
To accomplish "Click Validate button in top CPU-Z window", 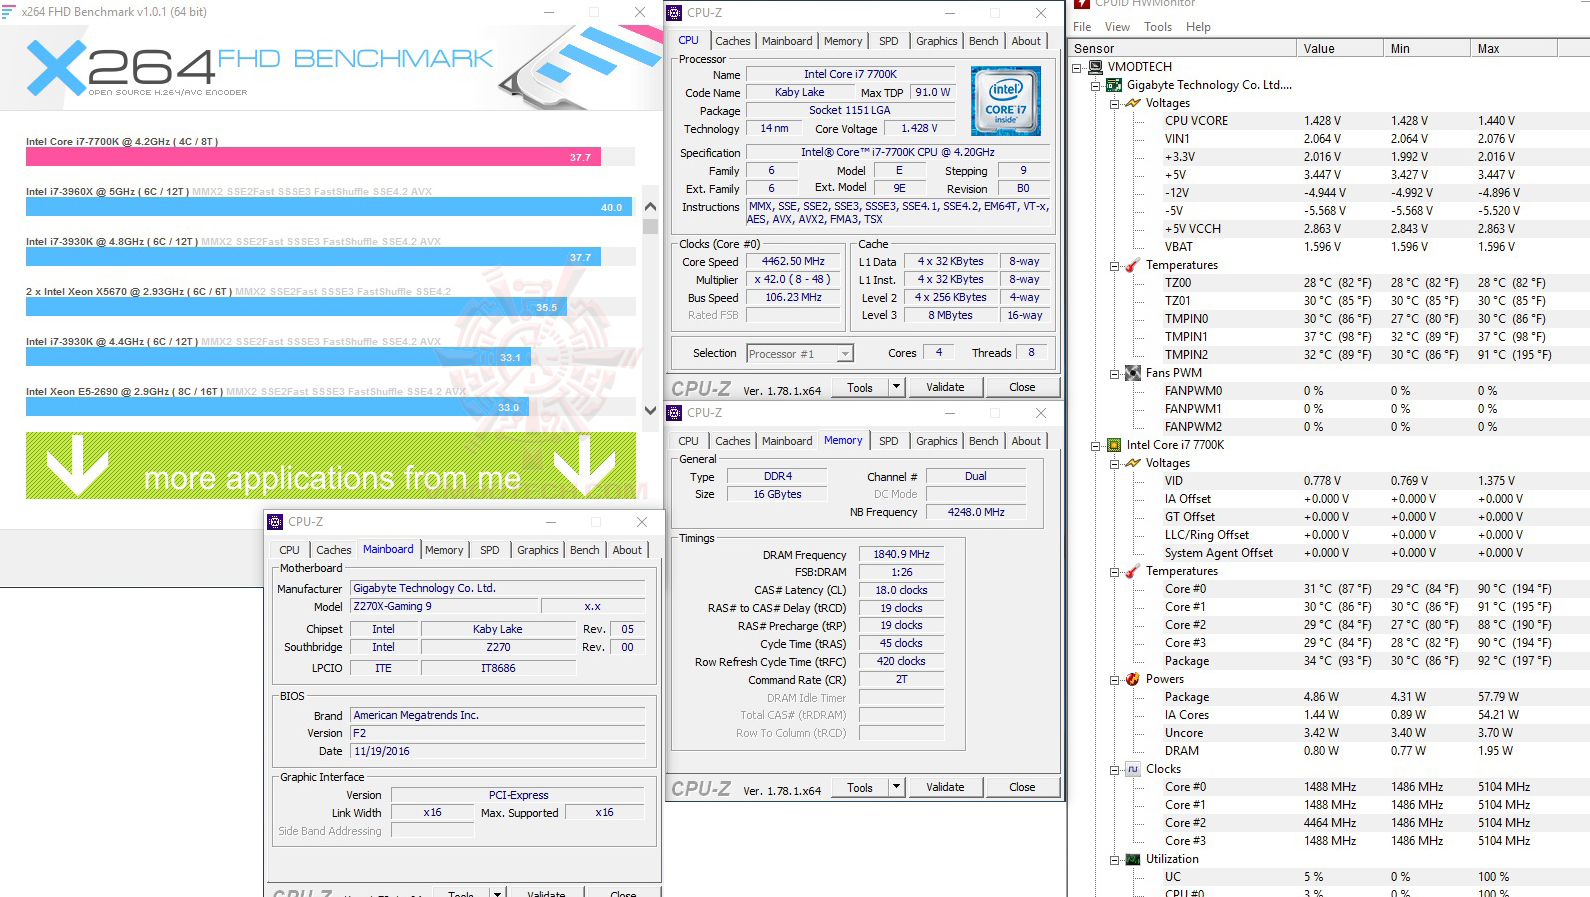I will pyautogui.click(x=945, y=387).
